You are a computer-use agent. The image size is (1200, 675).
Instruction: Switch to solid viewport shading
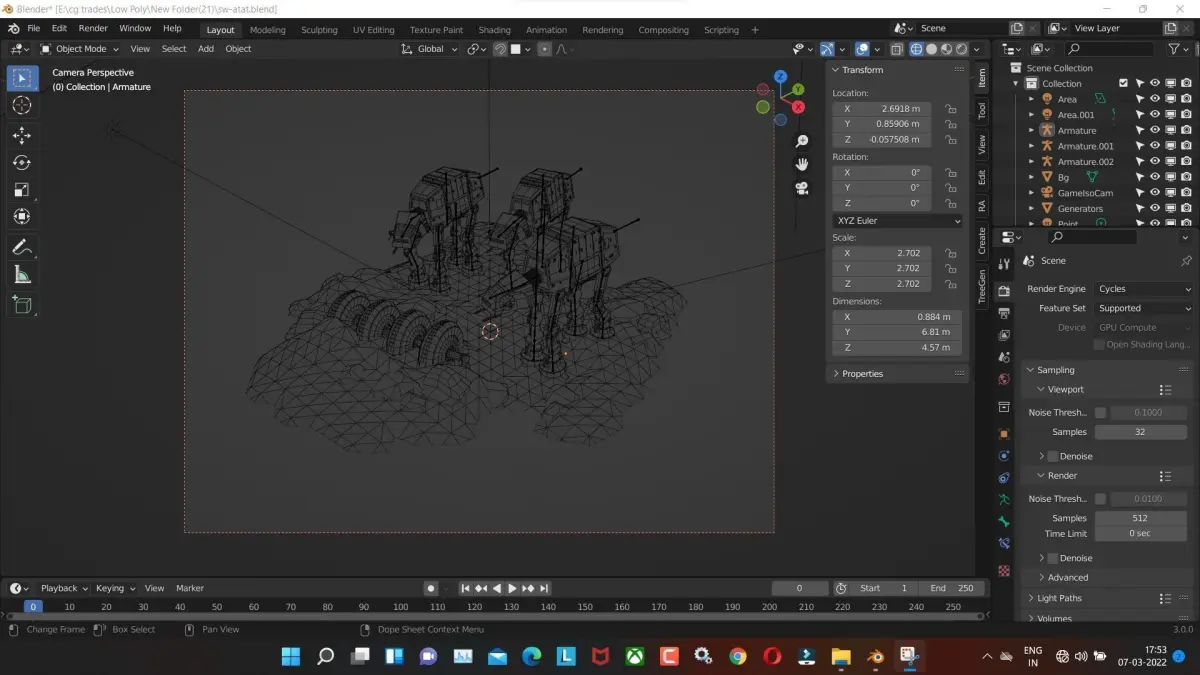(x=931, y=49)
